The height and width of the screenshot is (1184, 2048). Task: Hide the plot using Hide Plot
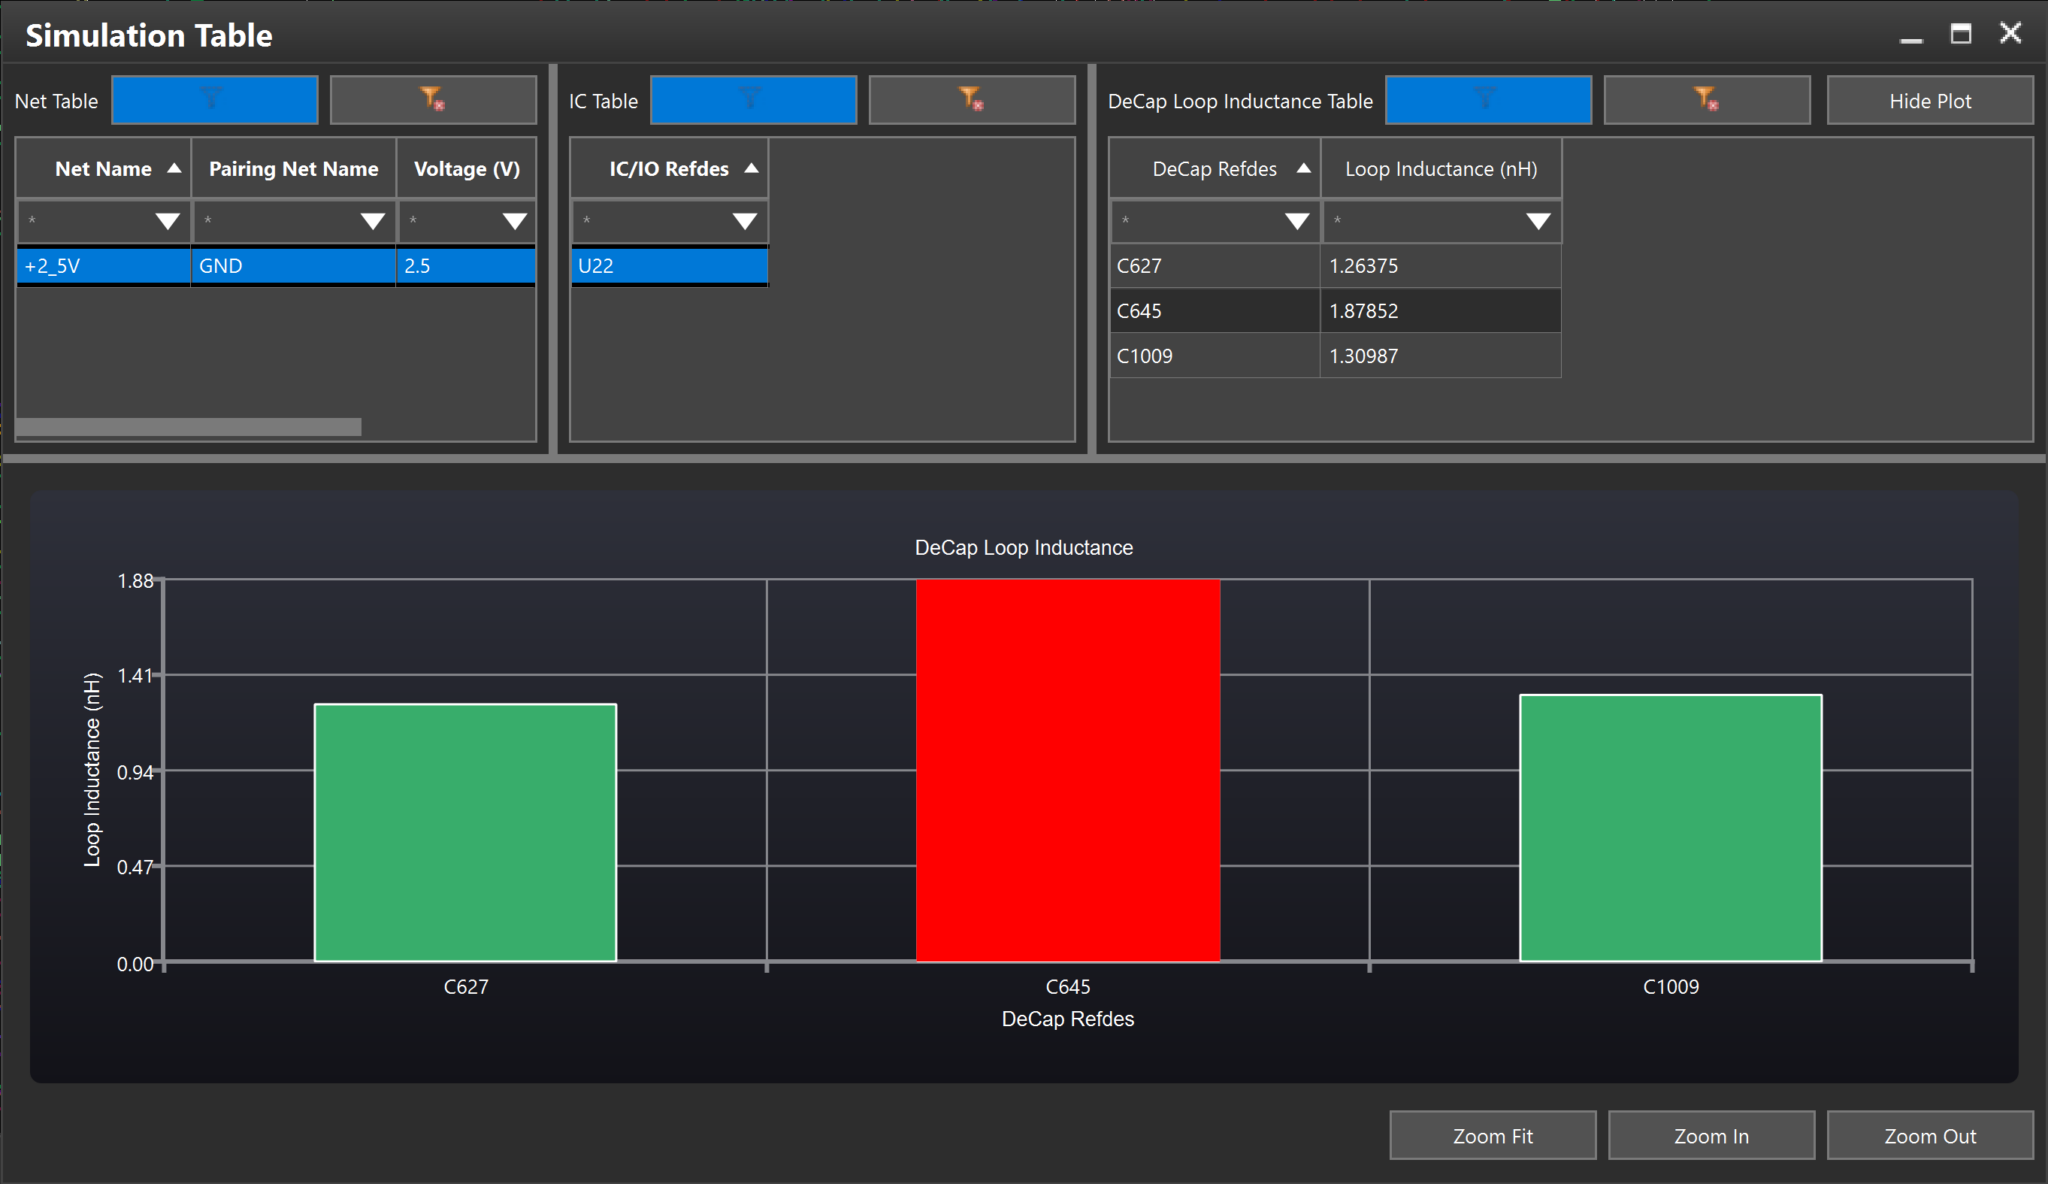coord(1929,99)
